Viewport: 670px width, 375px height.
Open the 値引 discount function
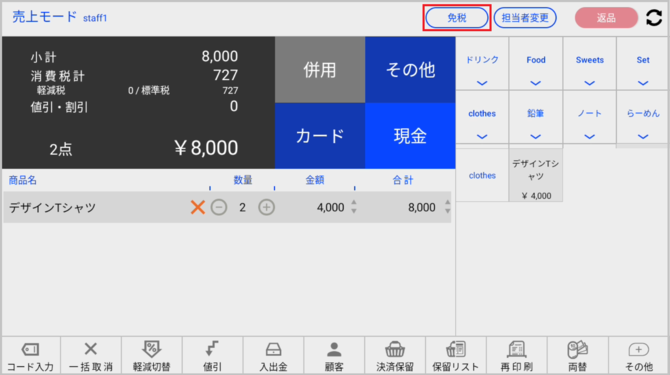pyautogui.click(x=212, y=356)
